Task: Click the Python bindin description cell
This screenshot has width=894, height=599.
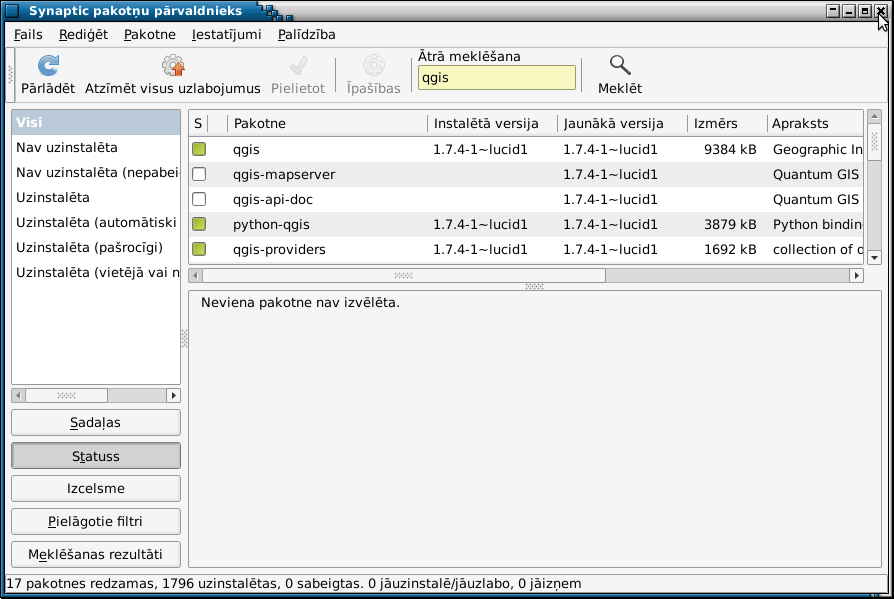Action: pyautogui.click(x=818, y=225)
